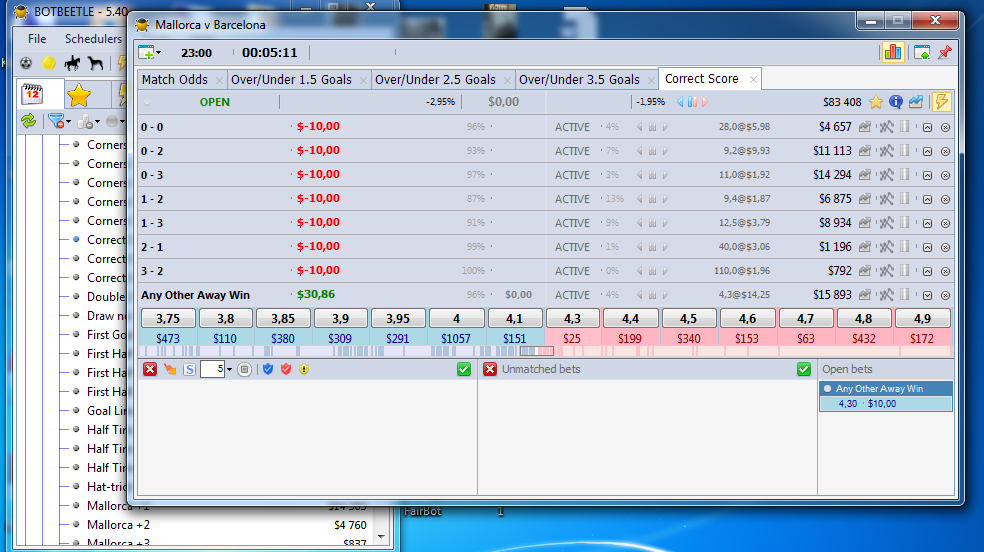The image size is (984, 552).
Task: Close the Correct Score tab
Action: [x=753, y=80]
